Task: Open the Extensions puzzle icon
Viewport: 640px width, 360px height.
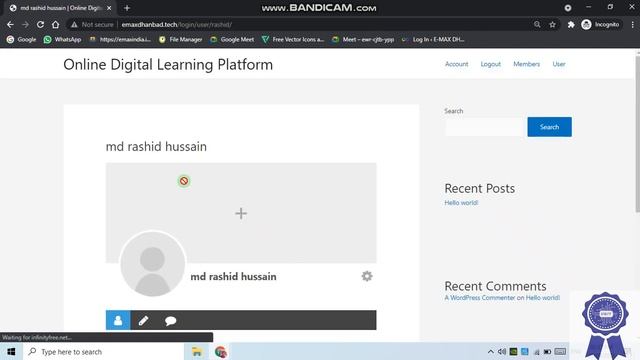Action: tap(571, 24)
